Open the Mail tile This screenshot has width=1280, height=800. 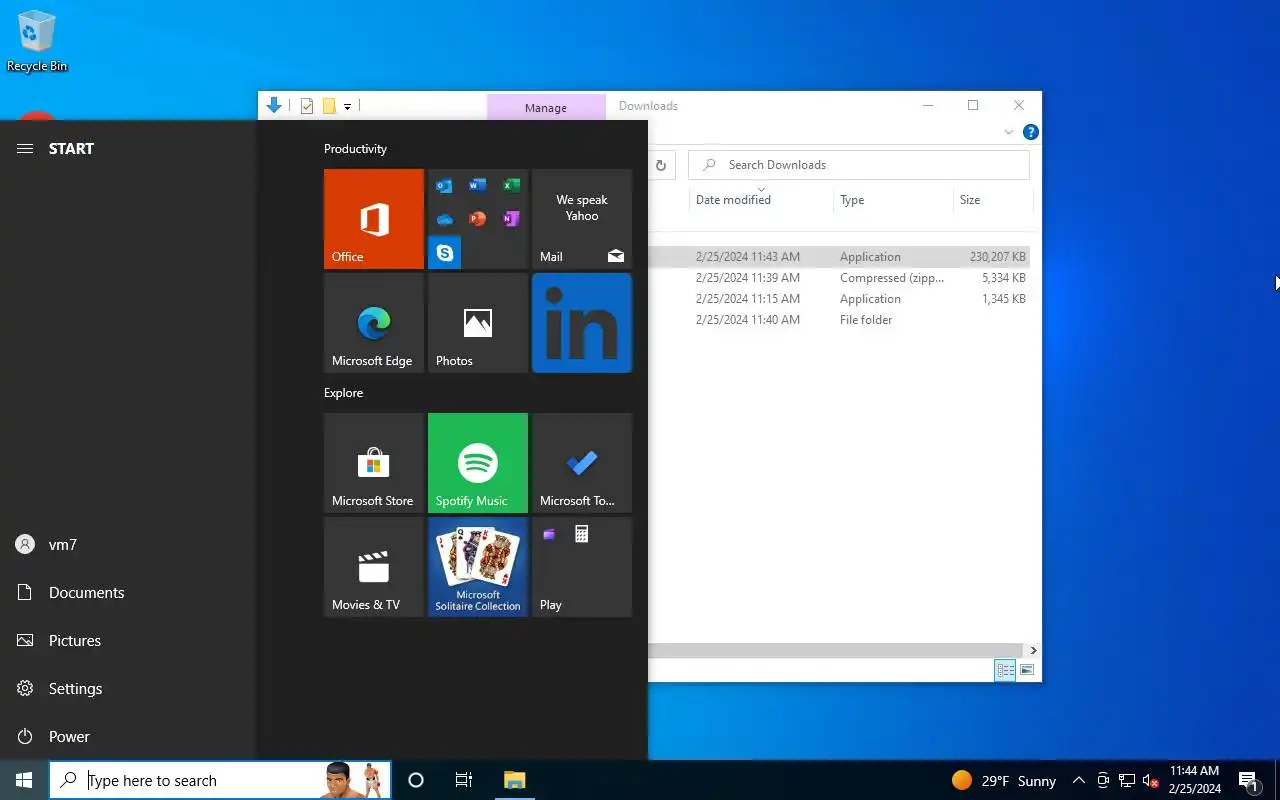click(x=582, y=219)
